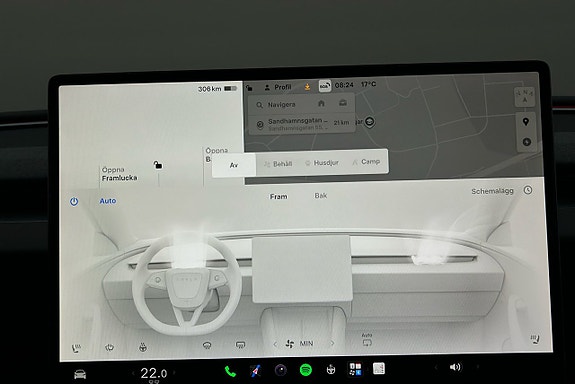The width and height of the screenshot is (575, 384).
Task: Select Husdjur (dog) mode
Action: [x=322, y=163]
